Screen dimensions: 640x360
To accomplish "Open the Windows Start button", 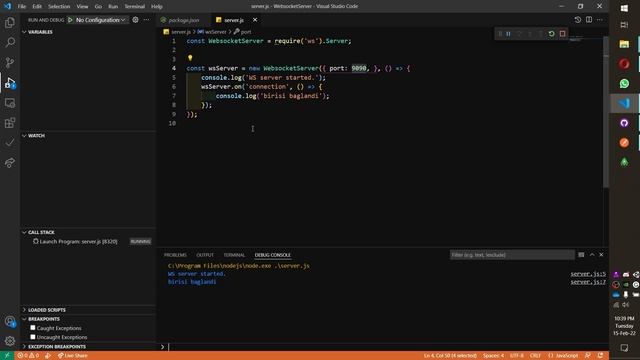I will point(624,8).
